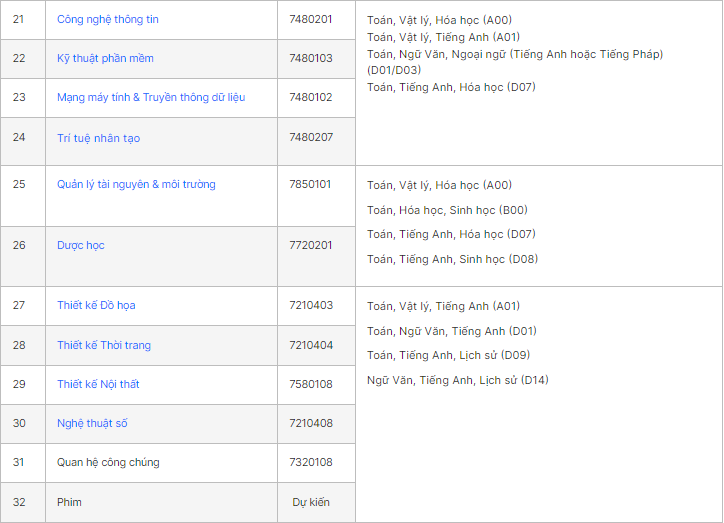Click the Dự kiến code cell
This screenshot has width=724, height=523.
[311, 503]
